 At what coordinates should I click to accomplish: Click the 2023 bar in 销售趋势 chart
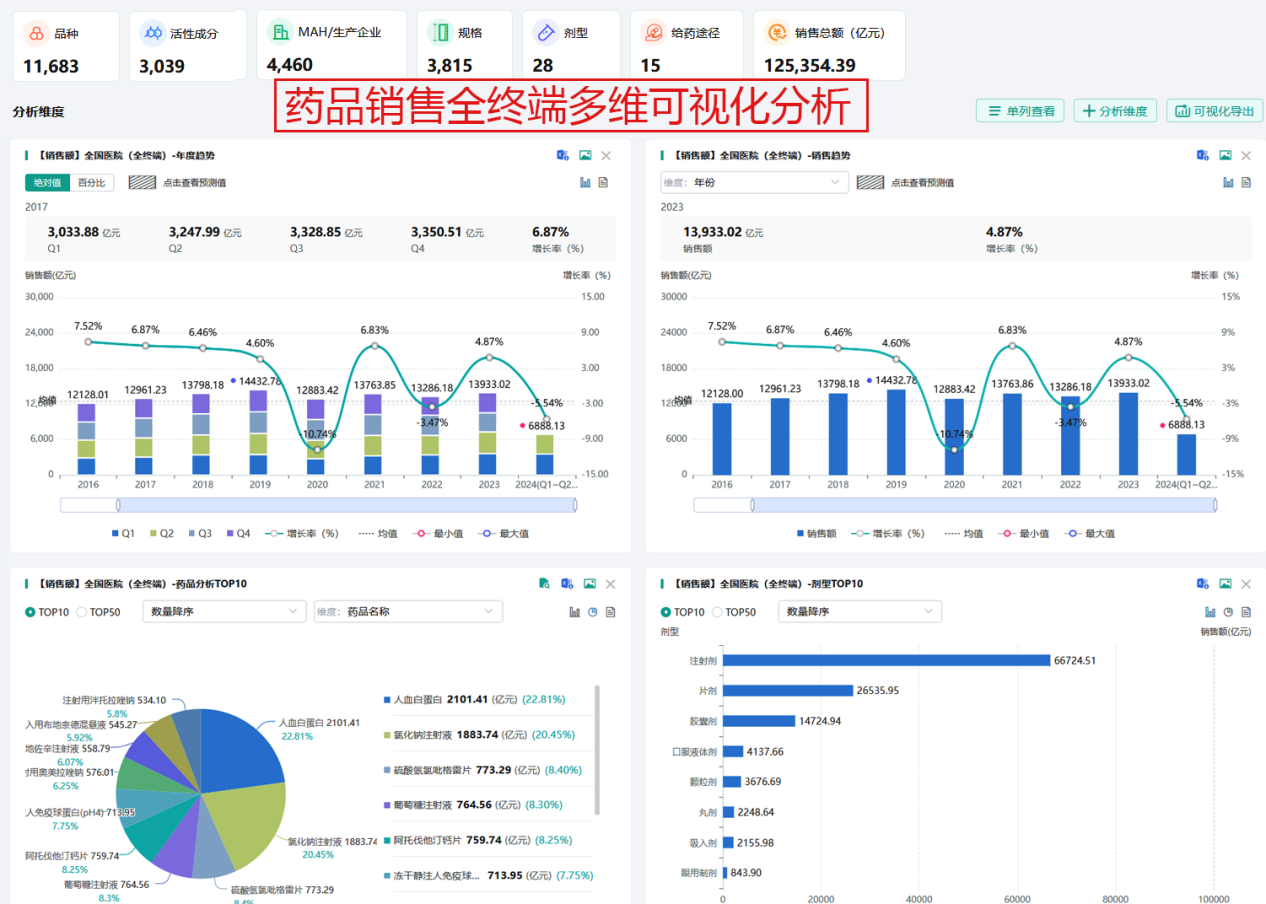click(x=1128, y=433)
